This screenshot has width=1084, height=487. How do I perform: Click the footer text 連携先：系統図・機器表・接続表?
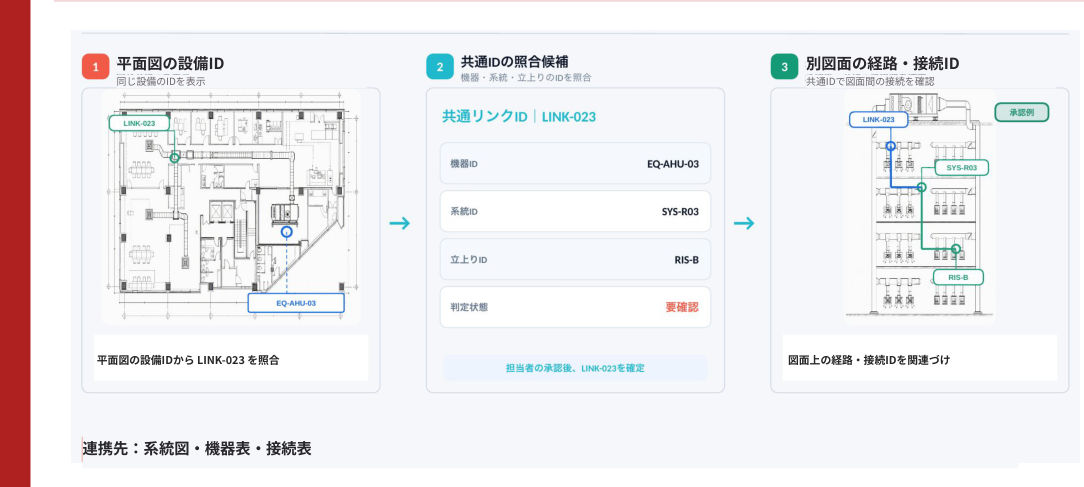[197, 448]
